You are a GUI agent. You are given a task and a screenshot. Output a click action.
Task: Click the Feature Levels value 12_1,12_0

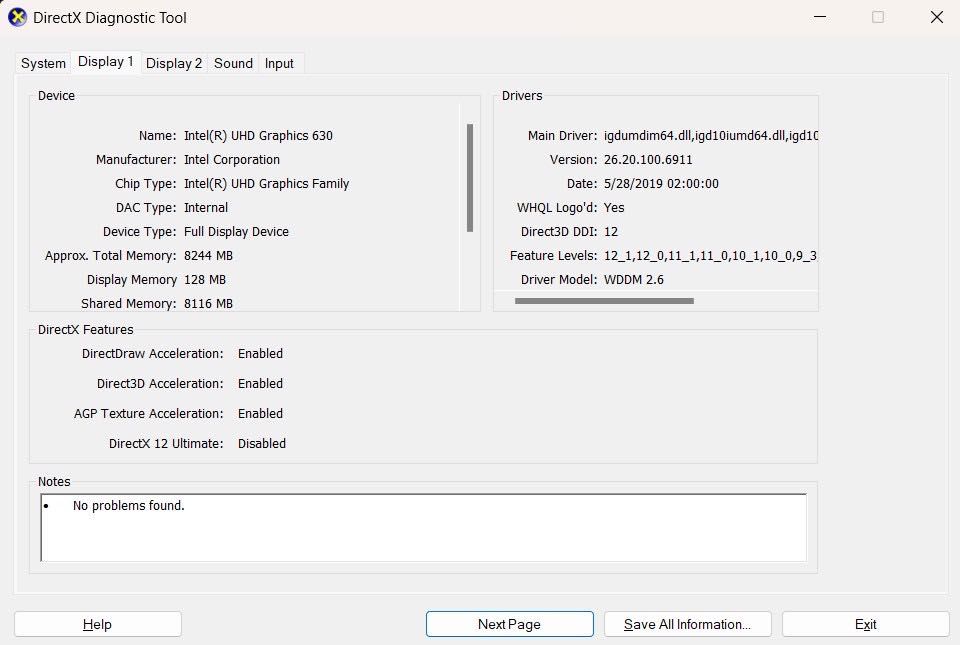(x=710, y=256)
